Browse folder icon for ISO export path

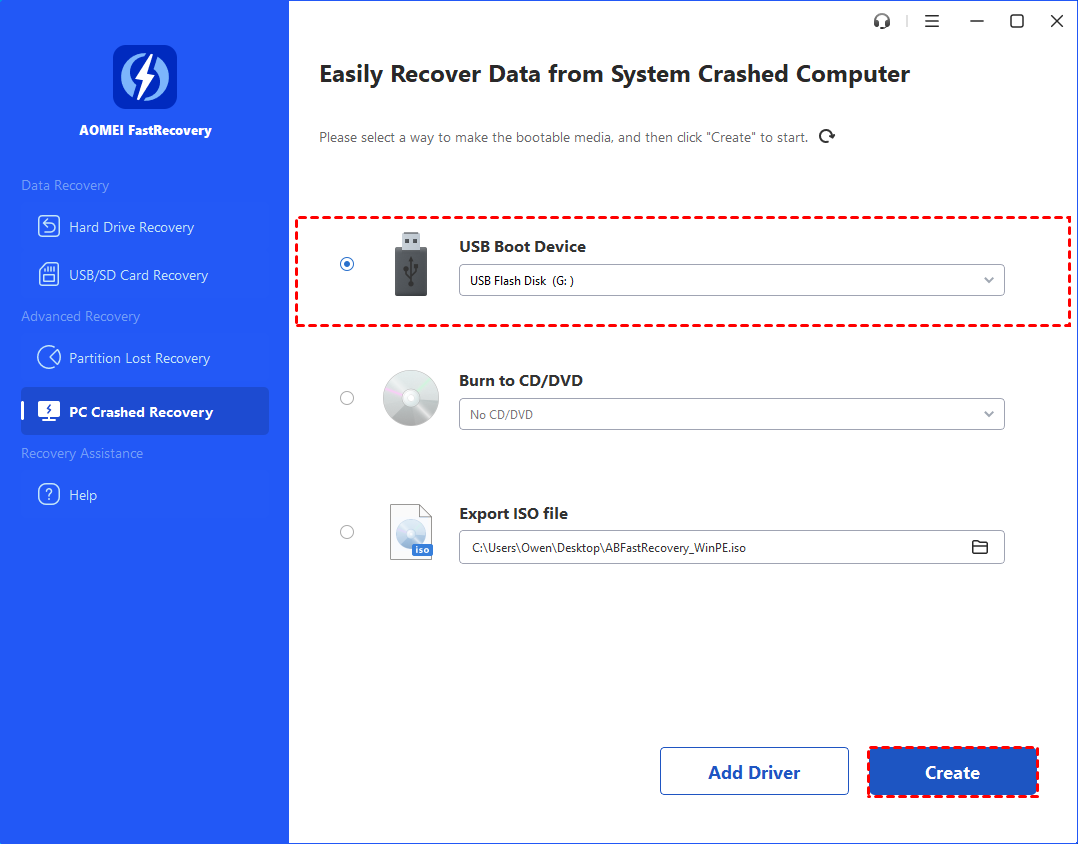pos(980,547)
